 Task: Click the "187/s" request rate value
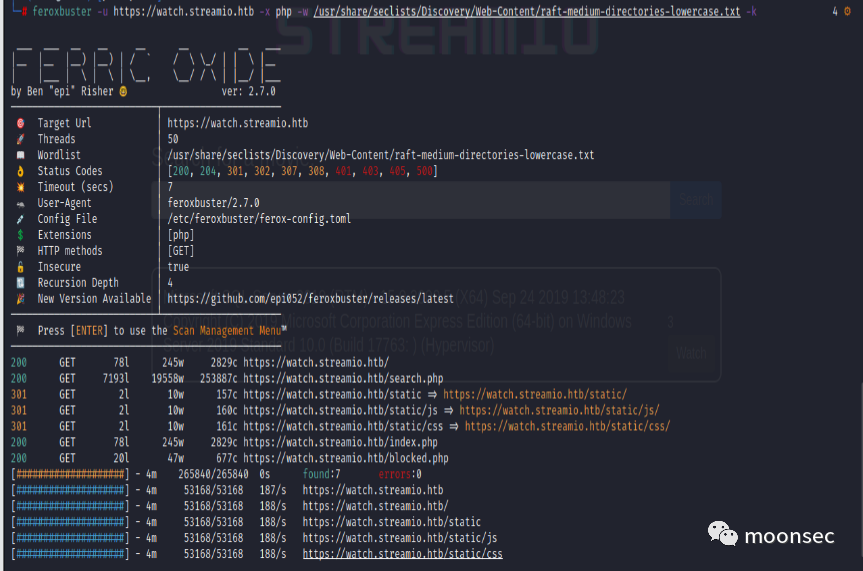click(273, 490)
